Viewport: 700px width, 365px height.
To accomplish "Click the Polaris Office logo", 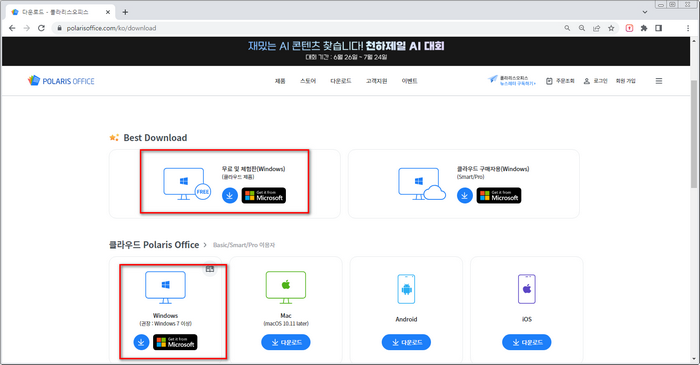I will click(61, 81).
